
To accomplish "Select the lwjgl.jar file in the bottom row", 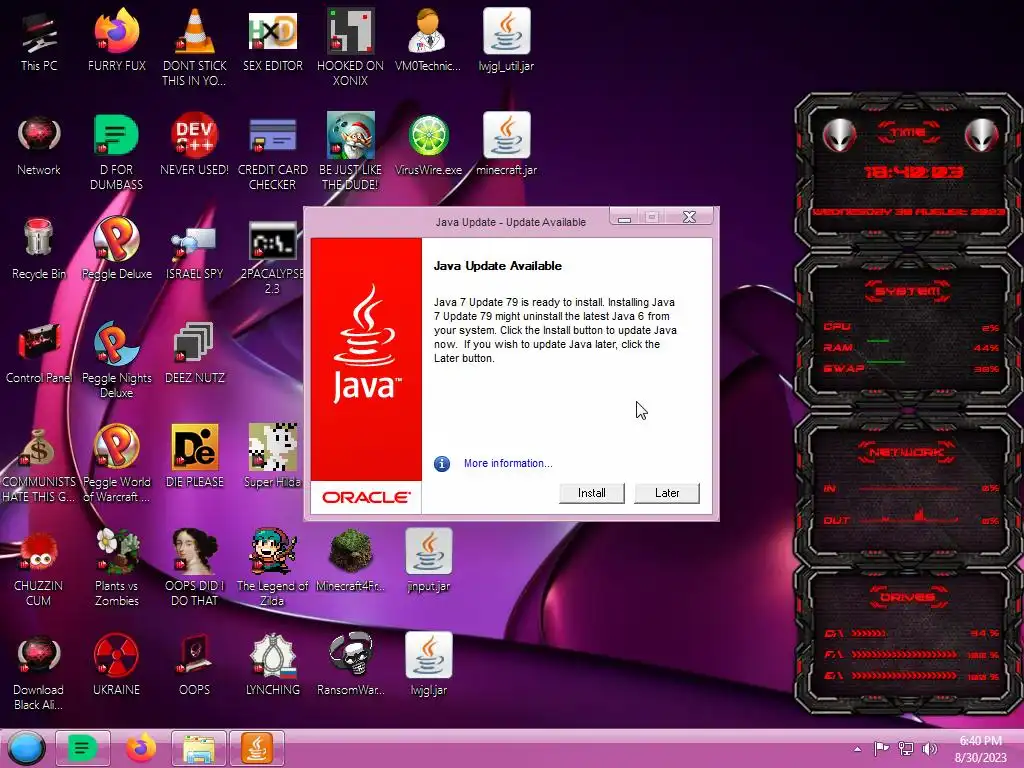I will tap(428, 665).
